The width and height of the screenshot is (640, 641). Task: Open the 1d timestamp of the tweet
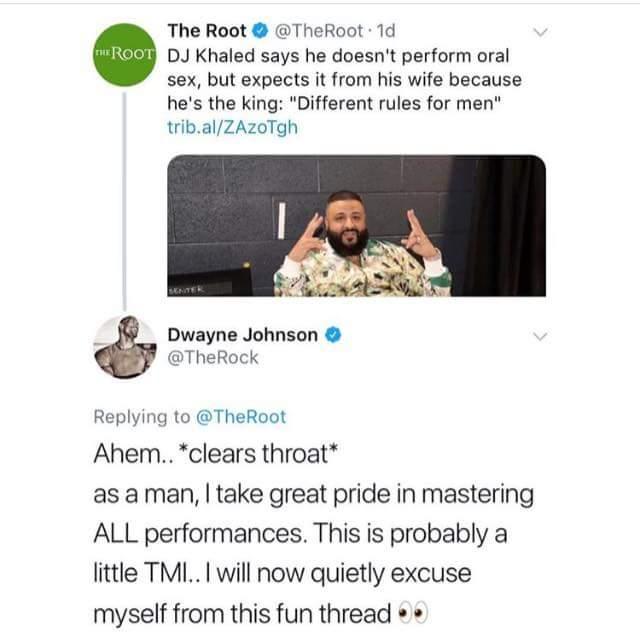pos(386,31)
